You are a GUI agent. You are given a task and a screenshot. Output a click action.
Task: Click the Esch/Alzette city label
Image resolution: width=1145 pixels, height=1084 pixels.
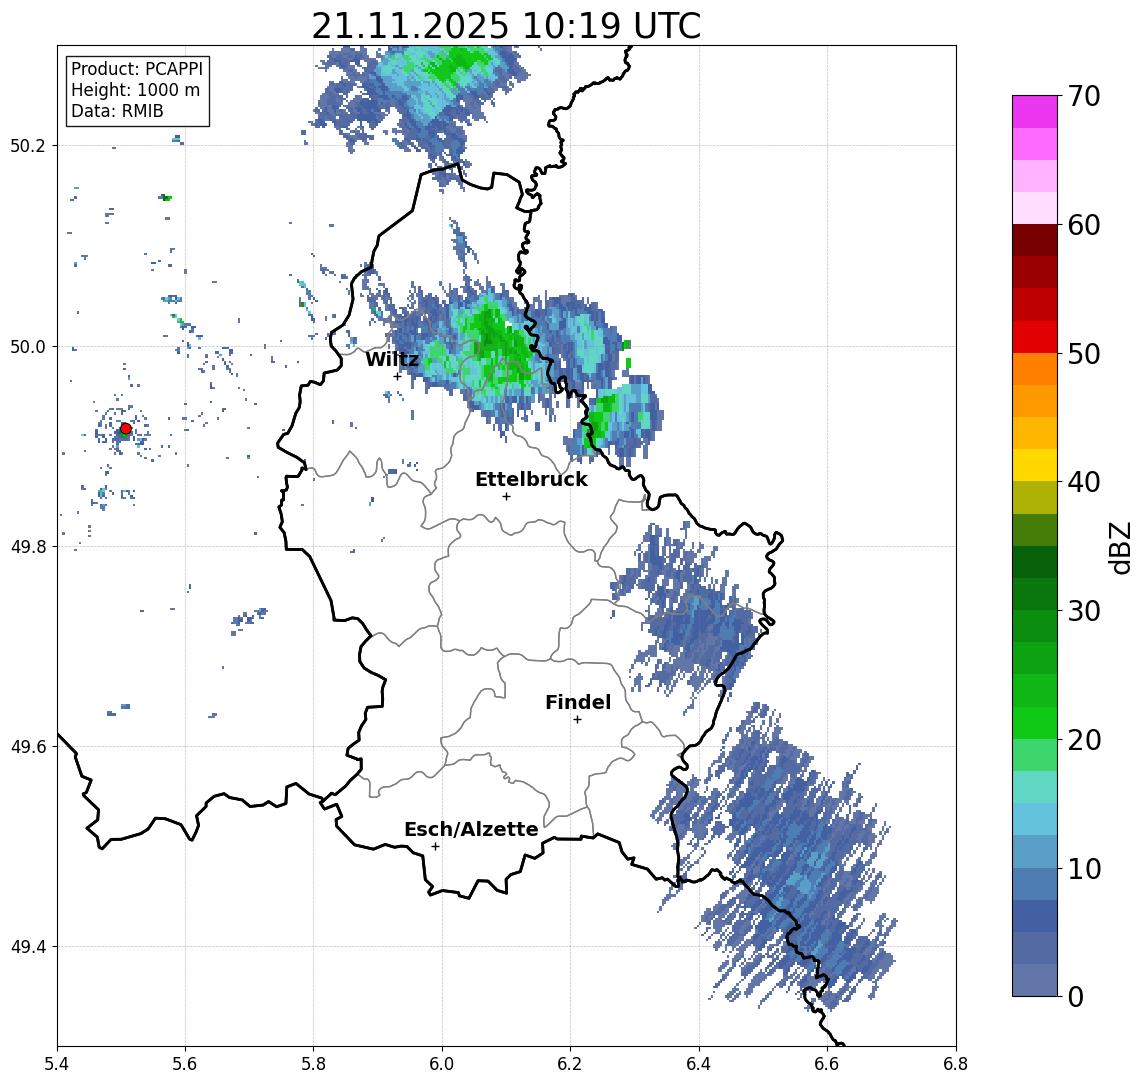tap(471, 829)
